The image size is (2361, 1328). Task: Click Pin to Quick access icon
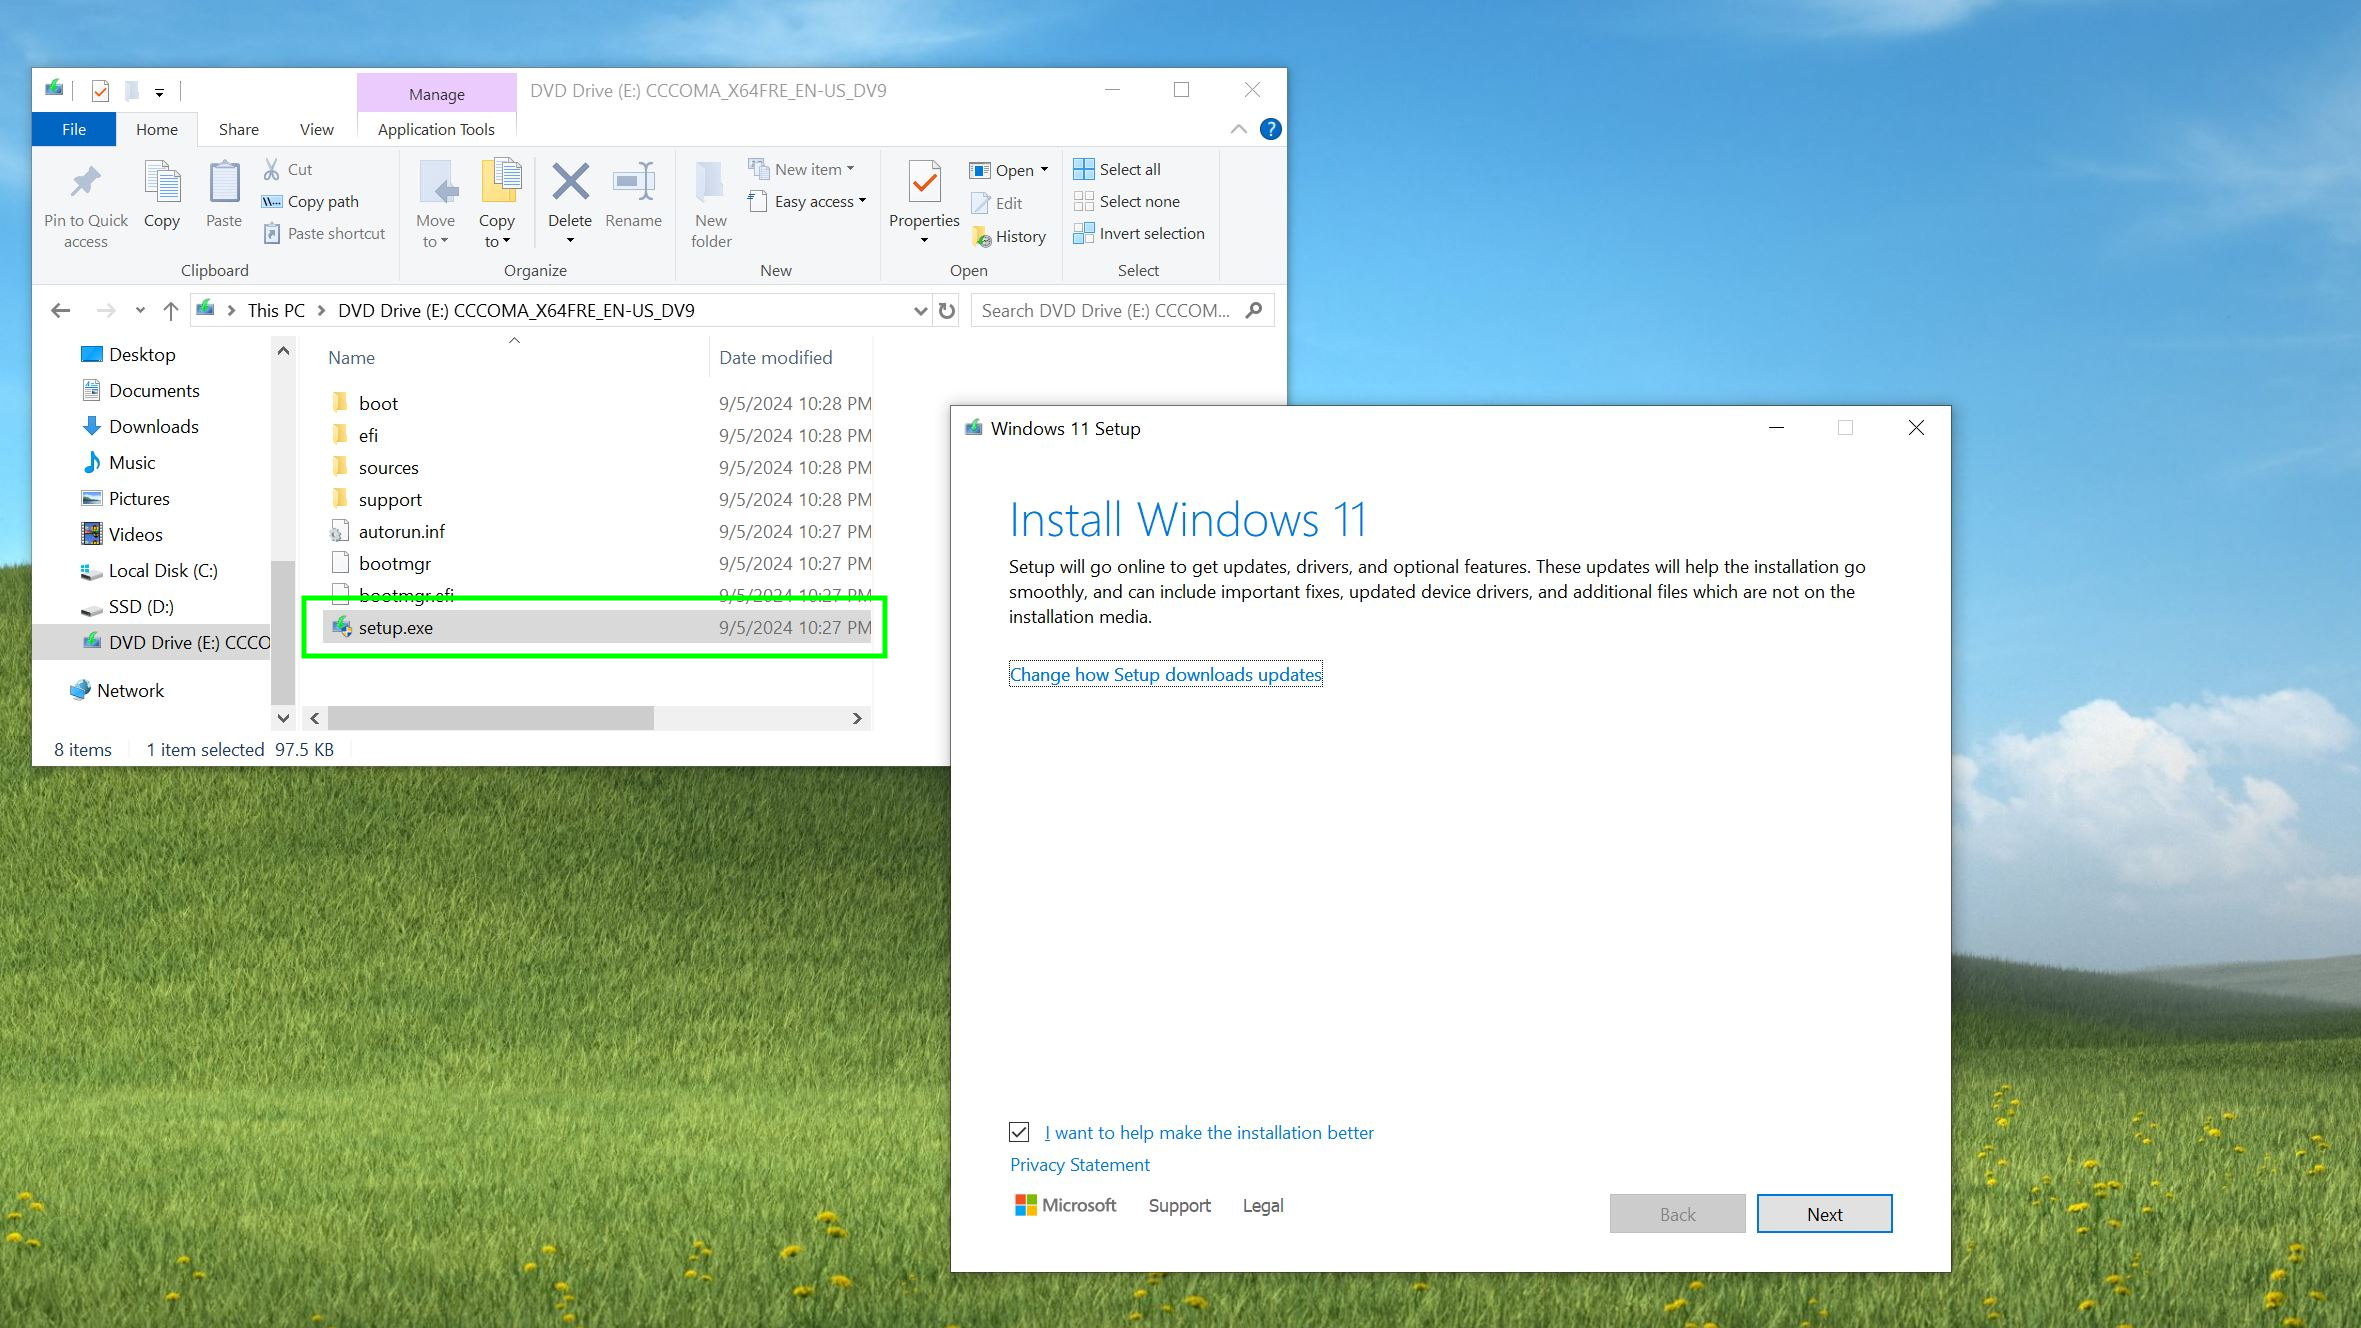(x=86, y=183)
